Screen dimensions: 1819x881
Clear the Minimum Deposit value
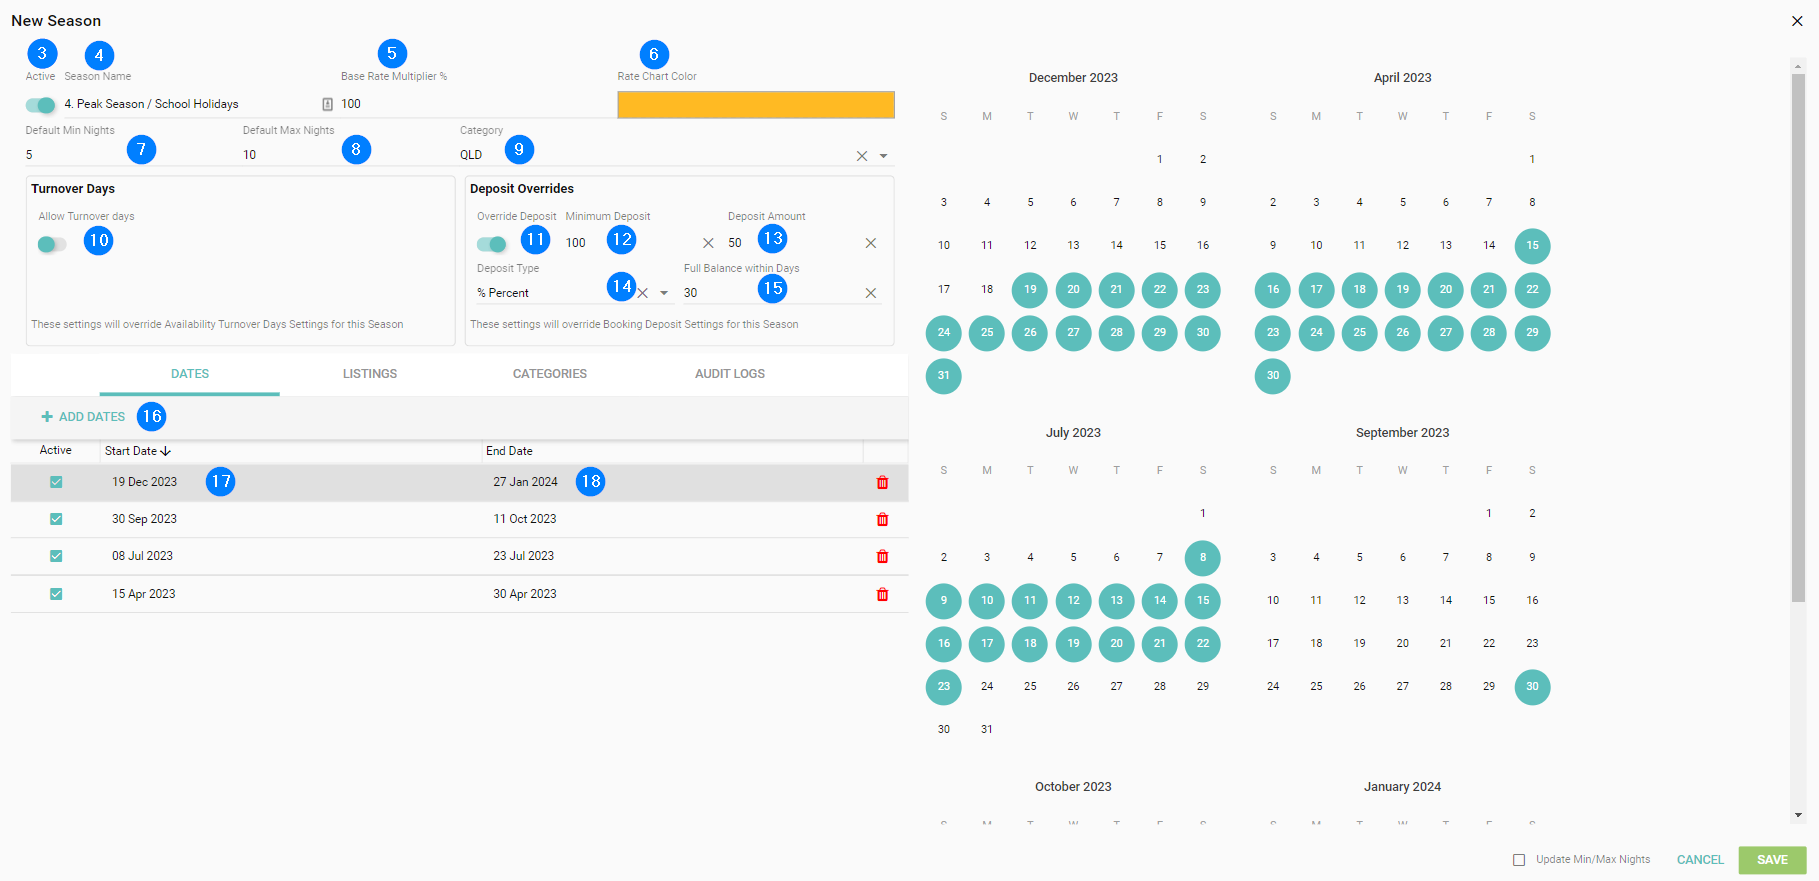point(708,243)
